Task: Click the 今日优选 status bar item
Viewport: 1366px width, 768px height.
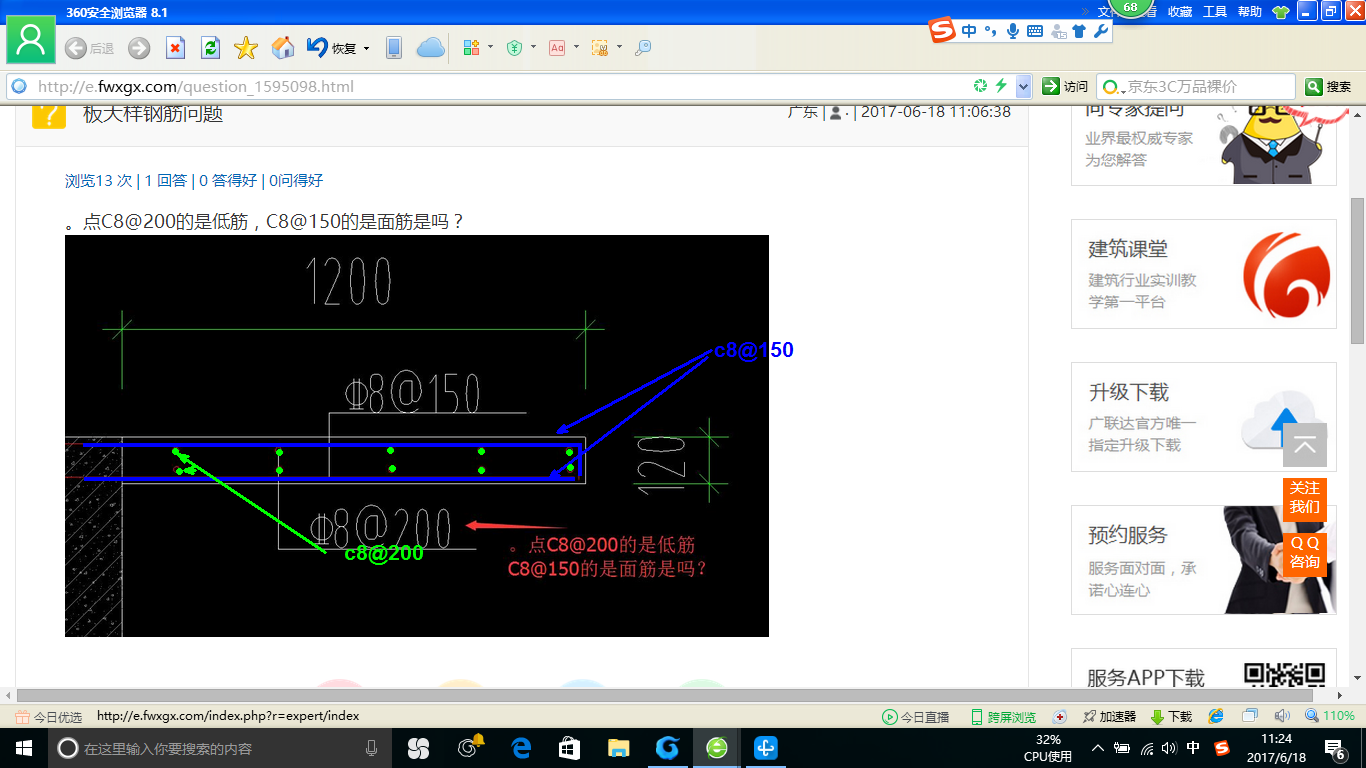Action: [49, 717]
